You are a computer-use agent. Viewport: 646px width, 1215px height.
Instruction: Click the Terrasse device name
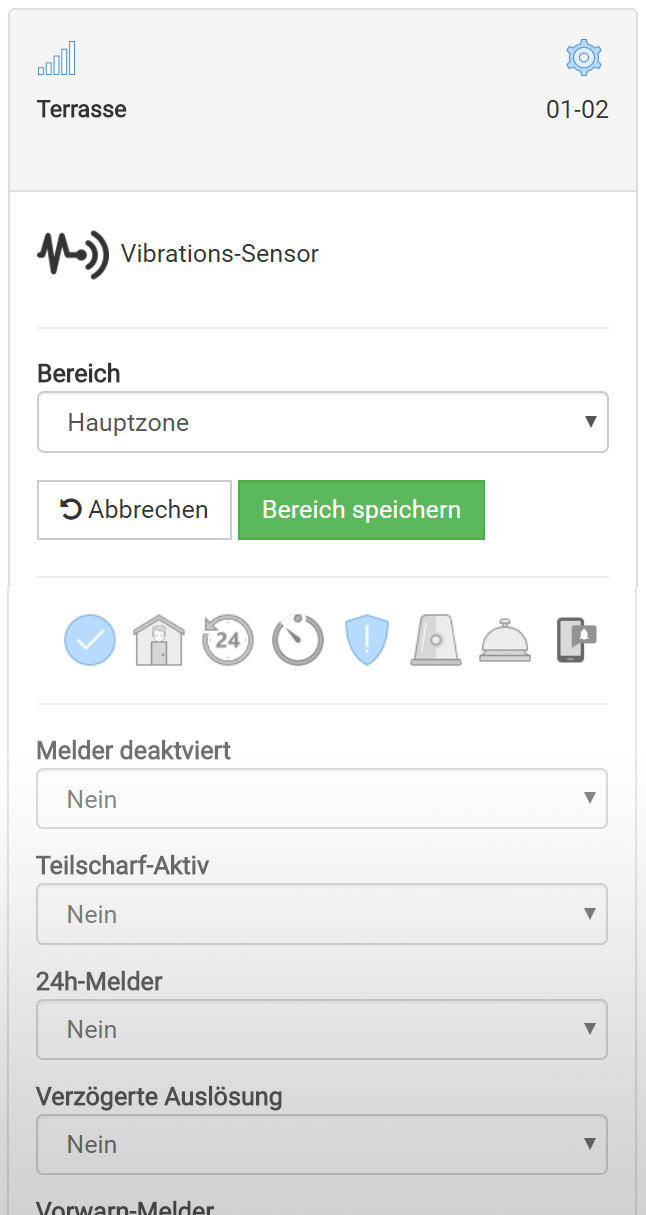pos(82,110)
